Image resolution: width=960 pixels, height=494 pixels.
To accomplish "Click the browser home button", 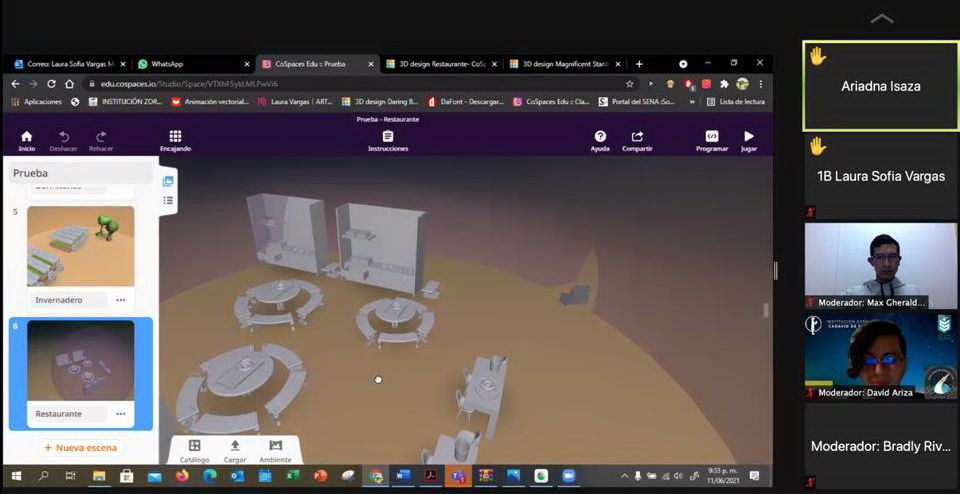I will coord(69,83).
